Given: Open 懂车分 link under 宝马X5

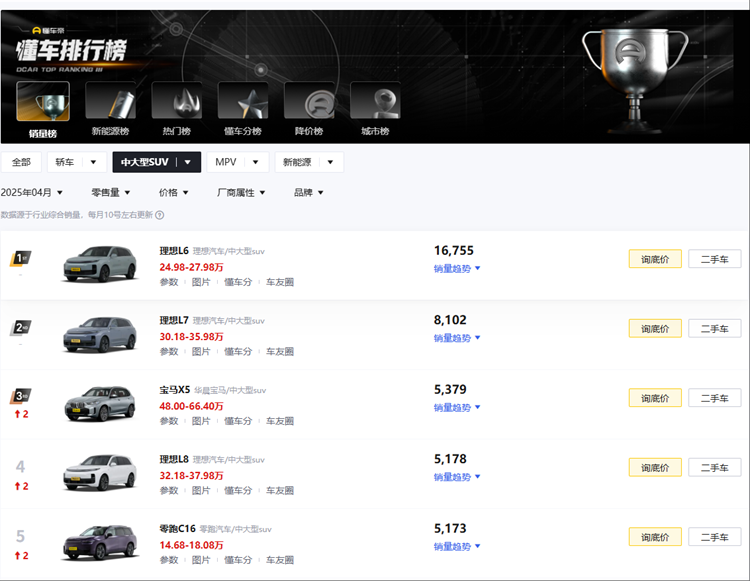Looking at the screenshot, I should (238, 421).
